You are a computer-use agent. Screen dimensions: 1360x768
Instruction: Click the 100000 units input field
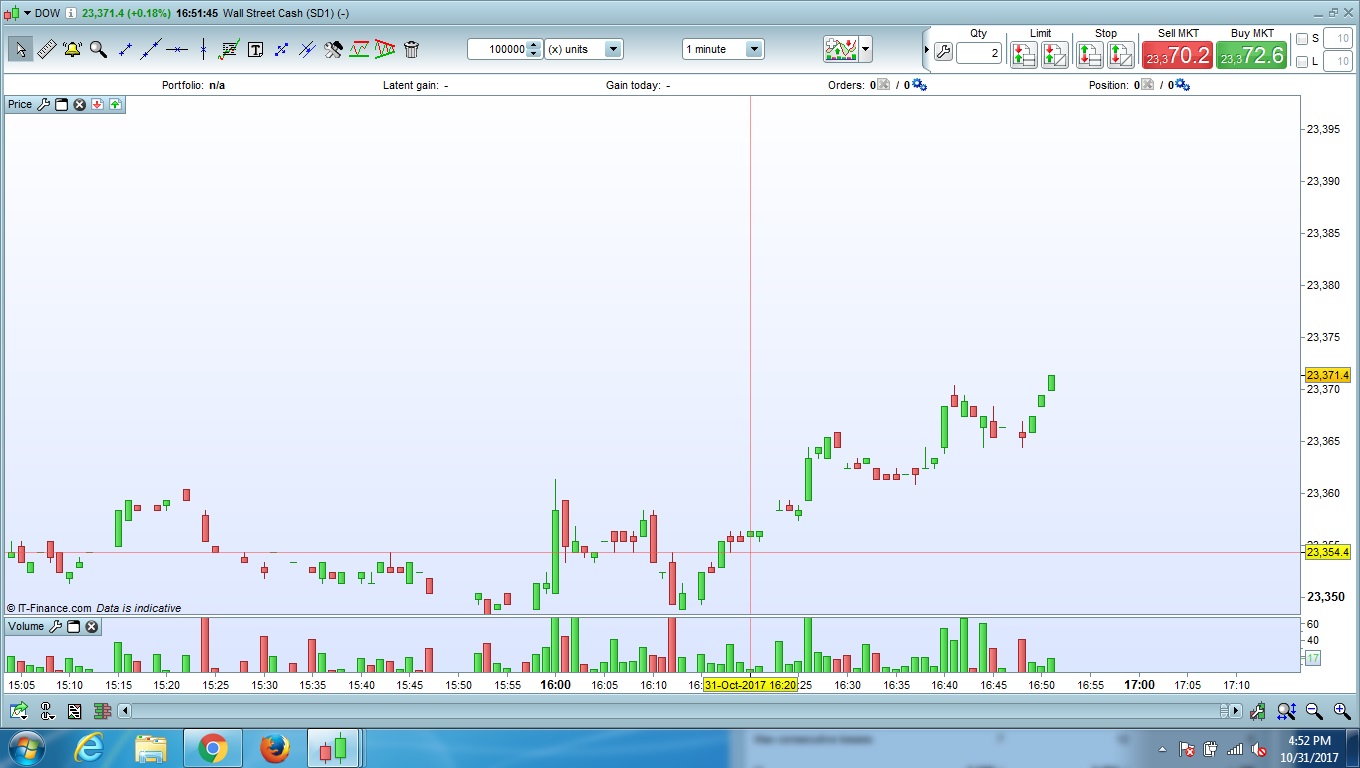click(497, 49)
